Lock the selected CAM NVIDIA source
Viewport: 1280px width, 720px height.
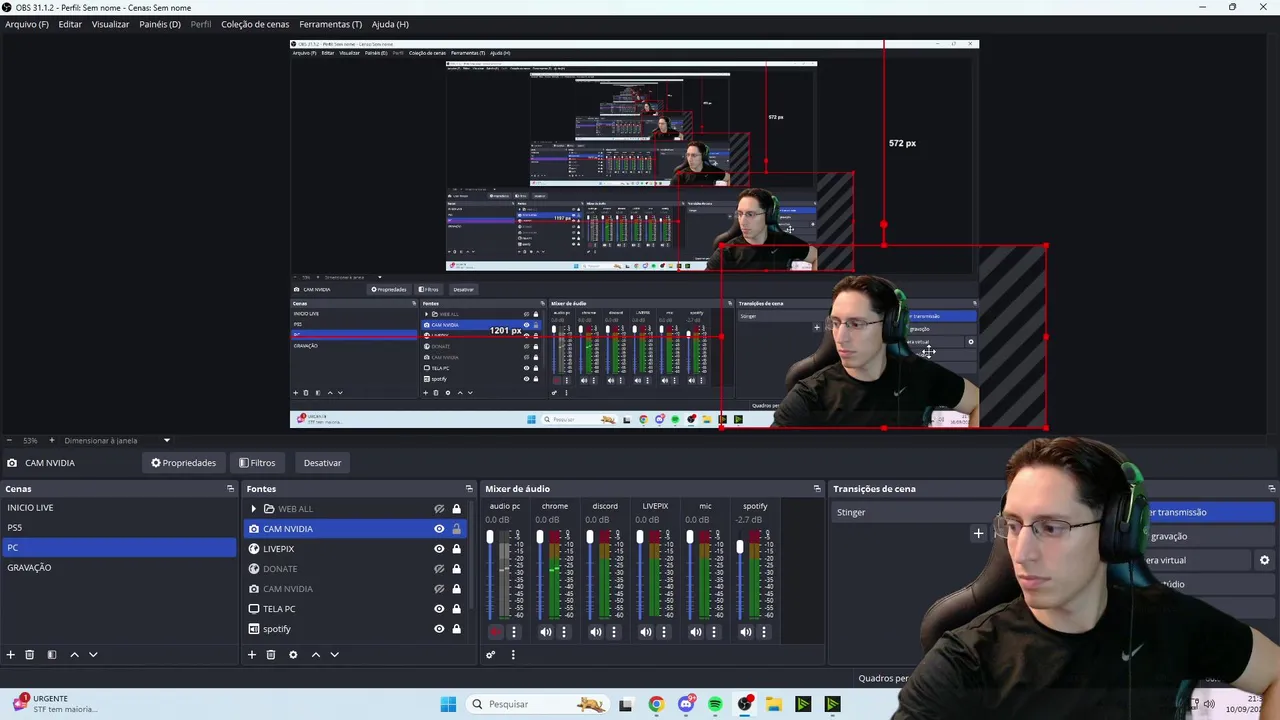[457, 529]
